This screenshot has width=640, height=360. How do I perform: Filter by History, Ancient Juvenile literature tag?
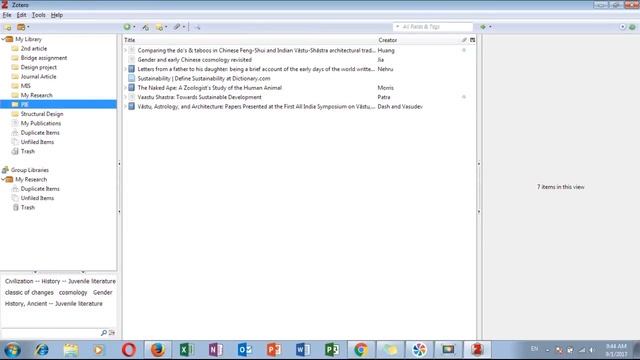click(x=53, y=304)
